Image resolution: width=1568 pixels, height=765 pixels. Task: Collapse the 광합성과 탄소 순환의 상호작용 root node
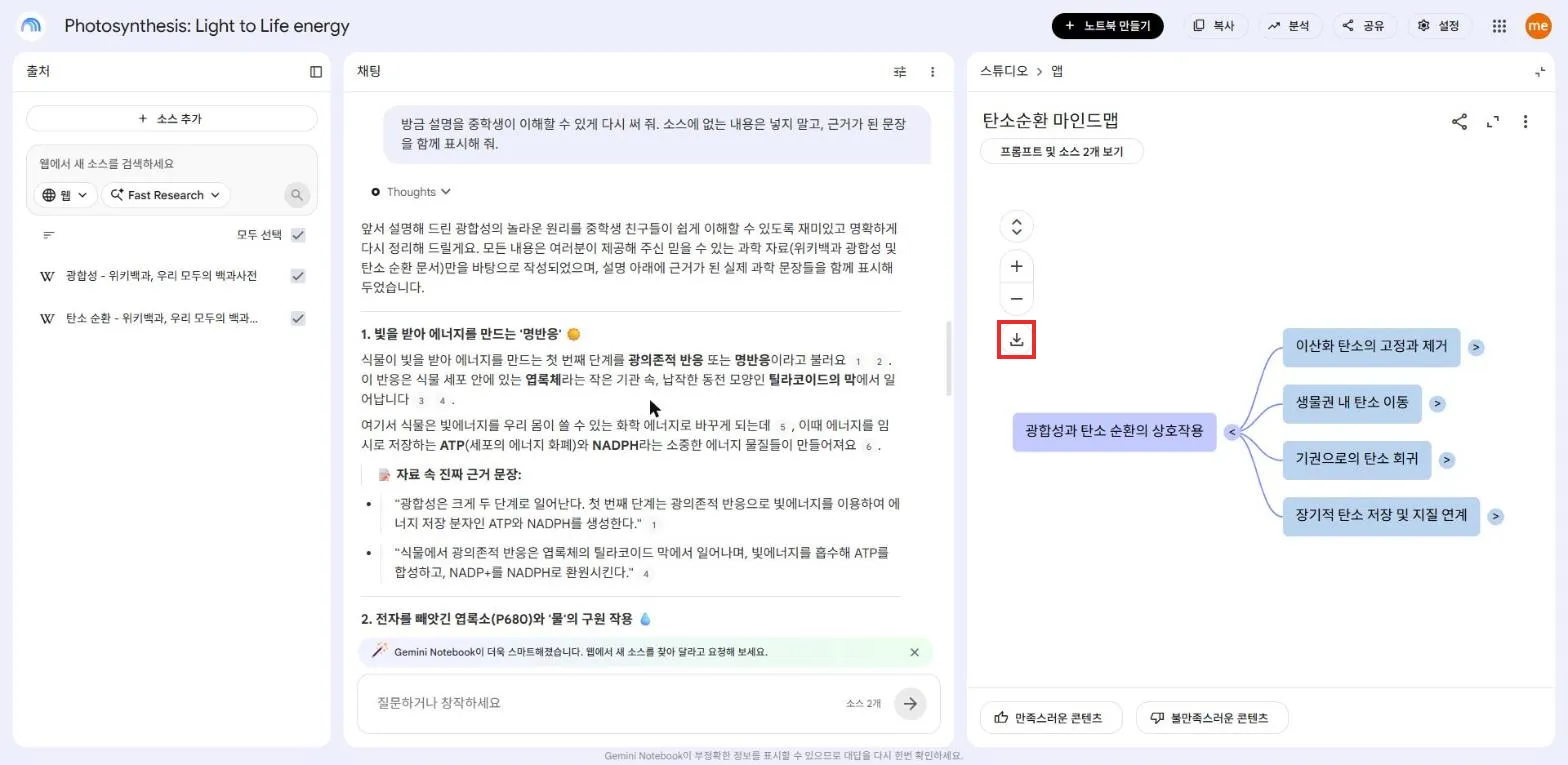[1232, 432]
